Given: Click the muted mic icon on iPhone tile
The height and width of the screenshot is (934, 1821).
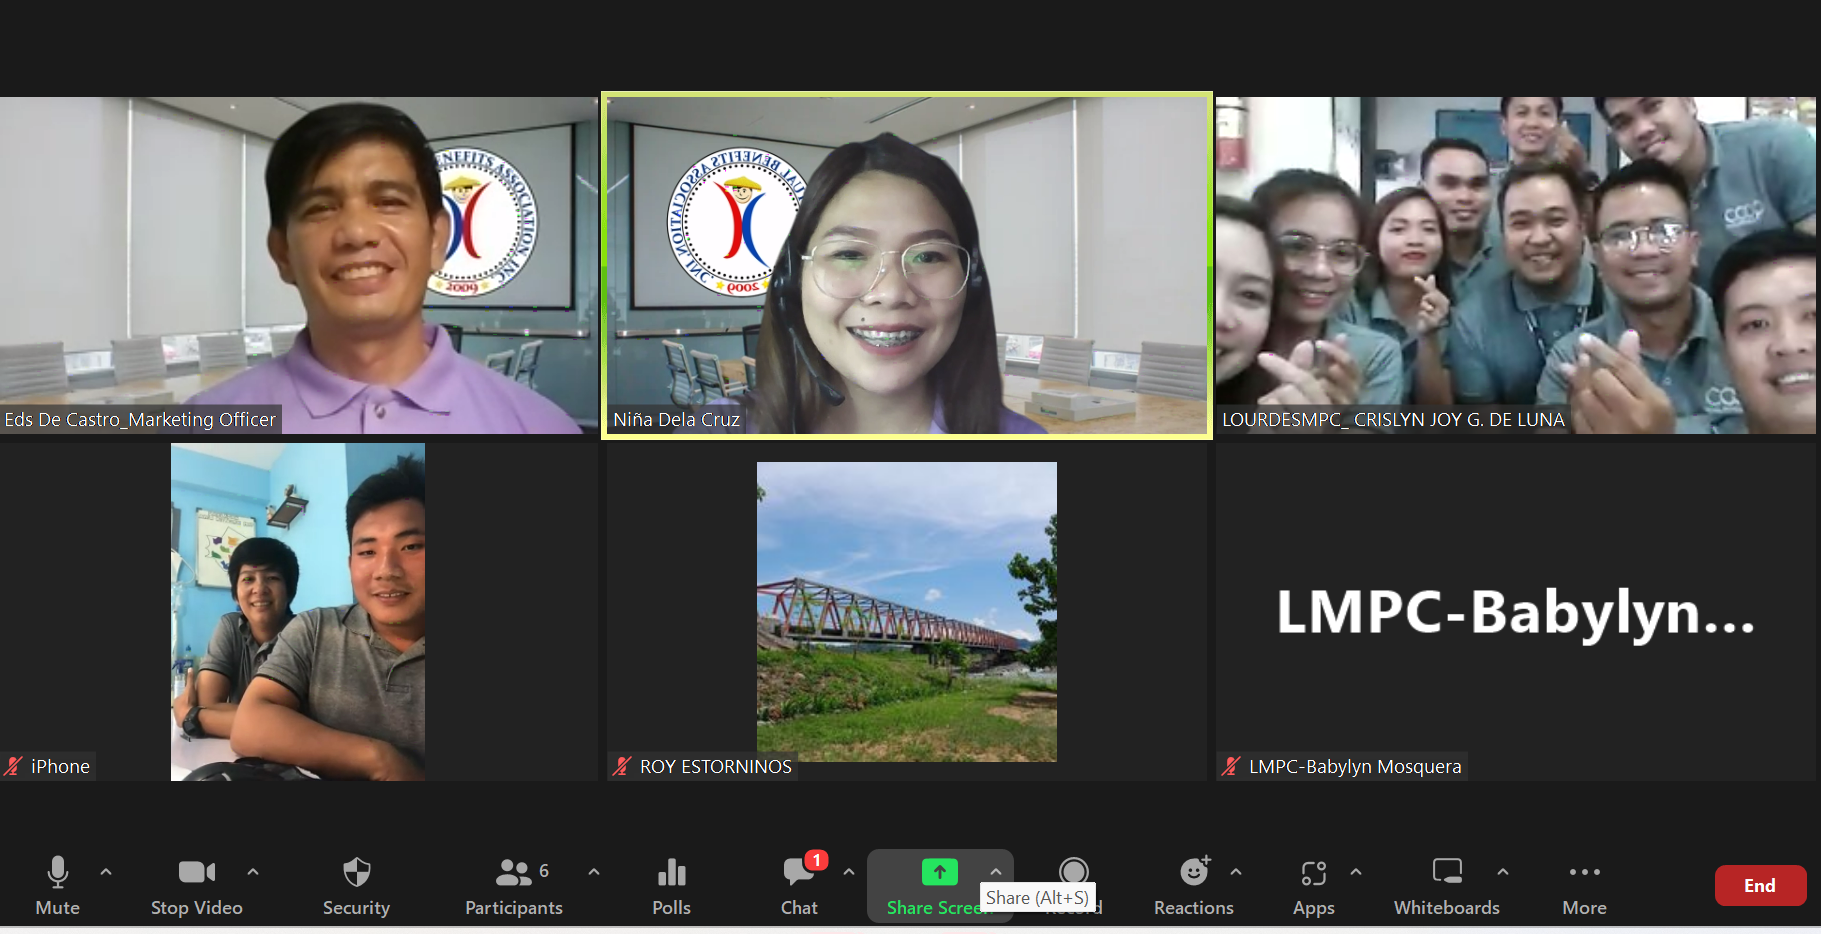Looking at the screenshot, I should pos(13,767).
